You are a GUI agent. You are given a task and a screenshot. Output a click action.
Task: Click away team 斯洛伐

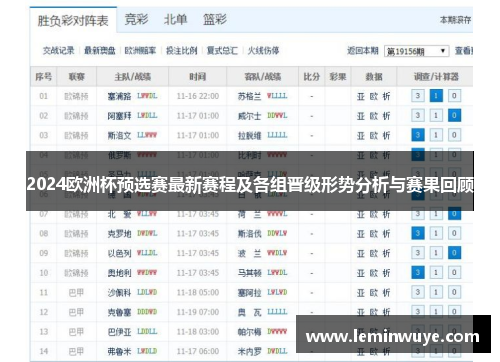click(249, 234)
